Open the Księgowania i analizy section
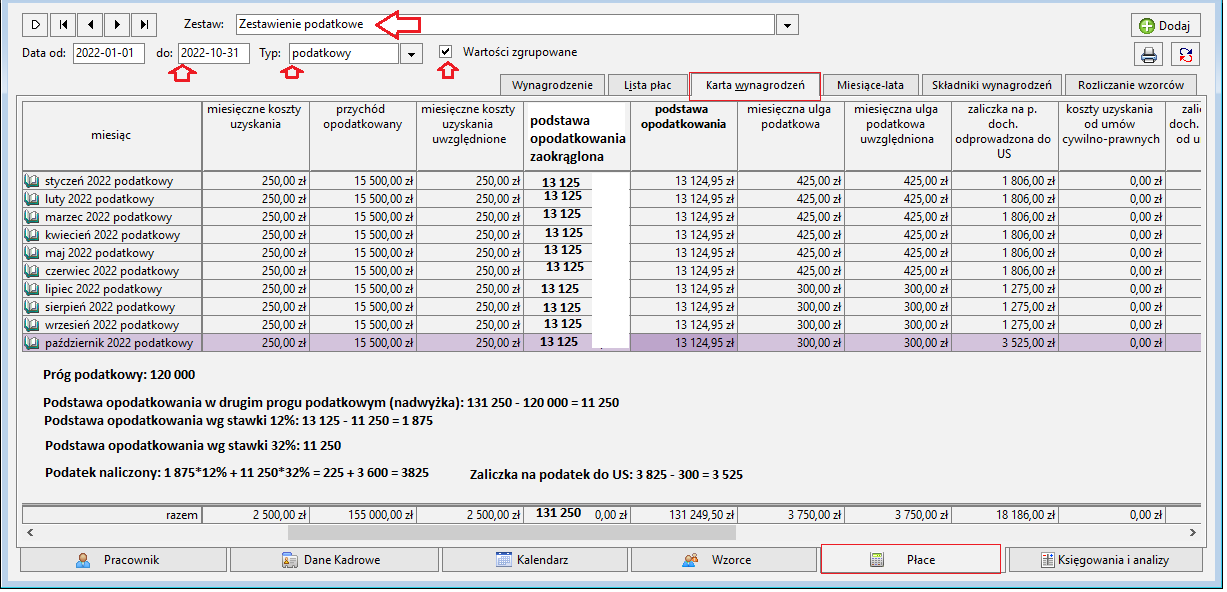1227x592 pixels. tap(1104, 560)
